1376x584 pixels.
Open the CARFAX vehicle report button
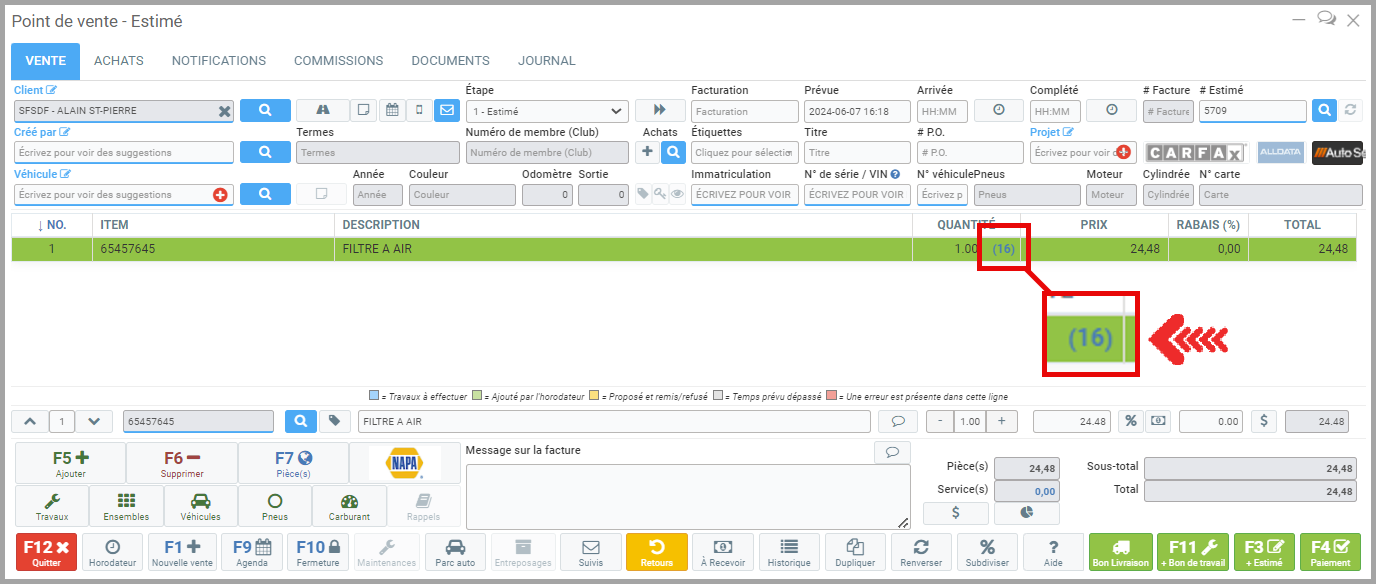pos(1195,152)
